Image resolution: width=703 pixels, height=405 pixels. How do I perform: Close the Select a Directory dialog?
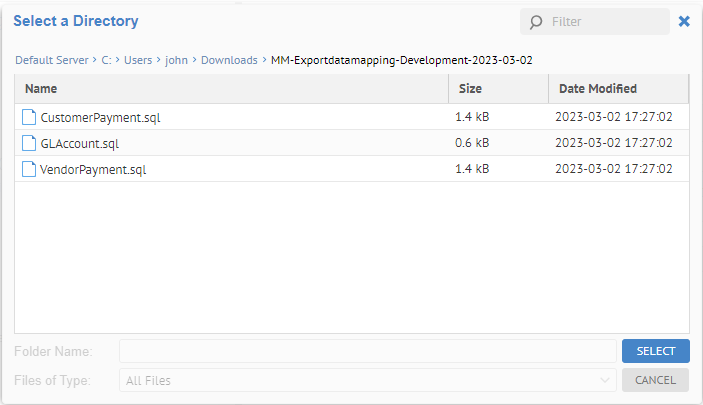pos(684,21)
